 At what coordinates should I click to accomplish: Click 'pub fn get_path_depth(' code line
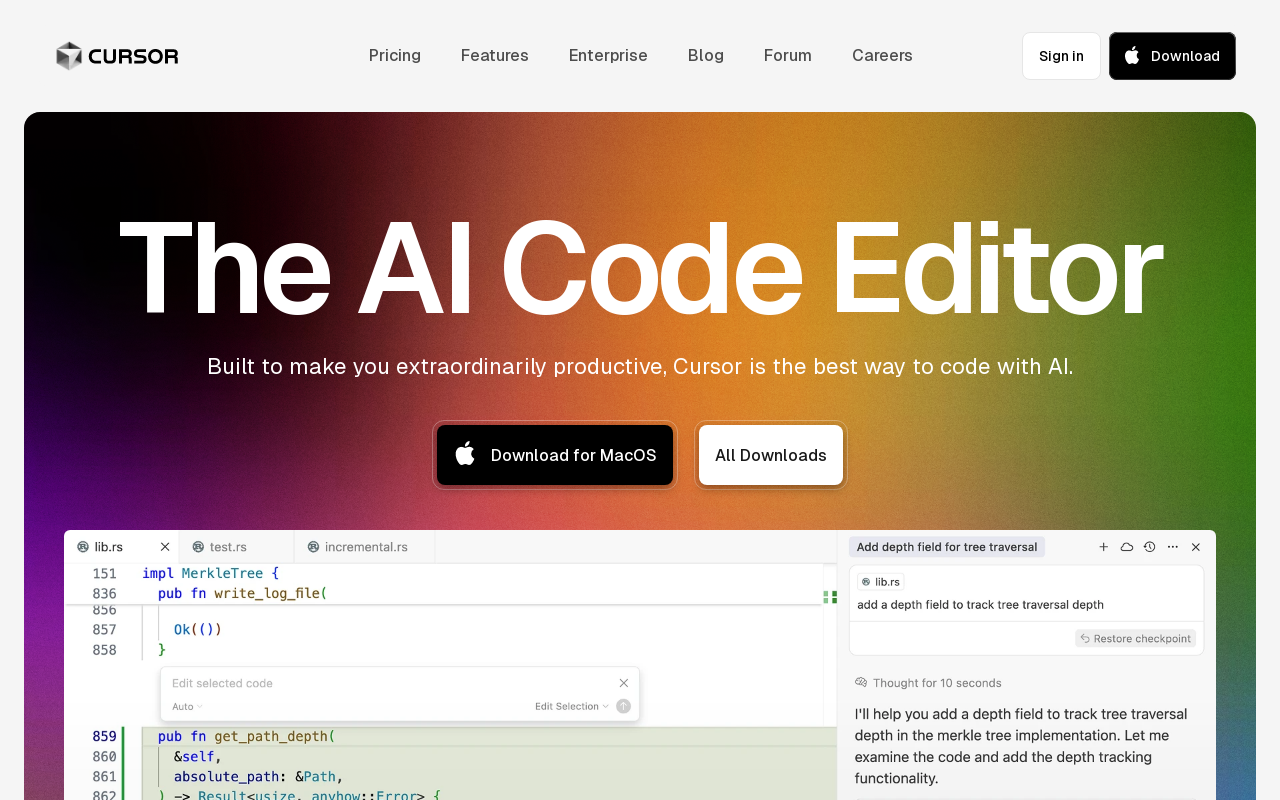click(247, 736)
